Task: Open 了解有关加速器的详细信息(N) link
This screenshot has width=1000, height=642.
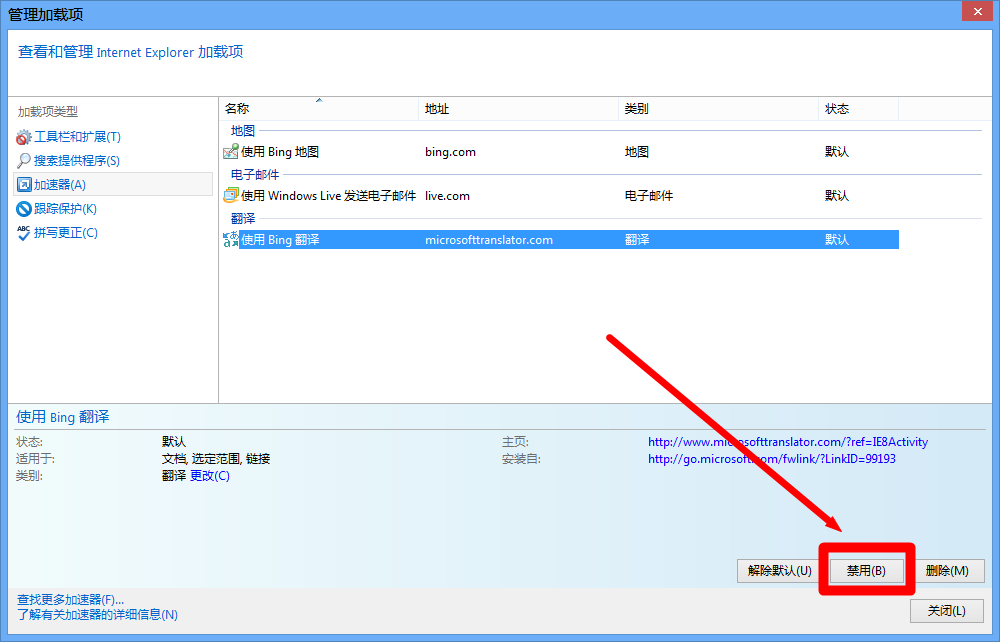Action: [97, 615]
